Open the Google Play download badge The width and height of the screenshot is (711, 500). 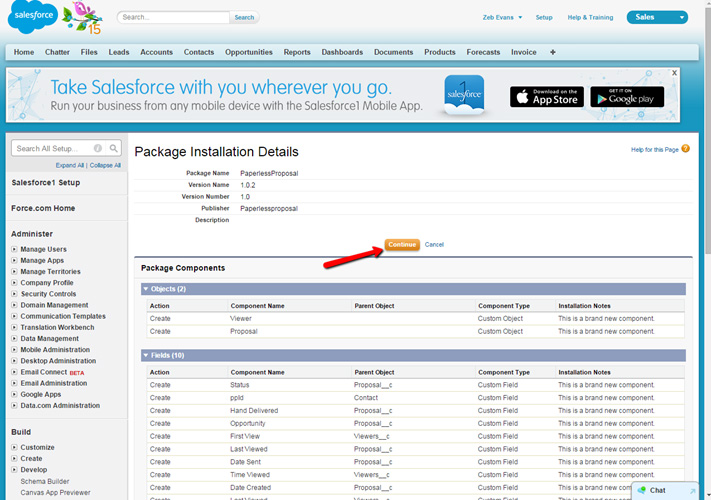pos(627,97)
